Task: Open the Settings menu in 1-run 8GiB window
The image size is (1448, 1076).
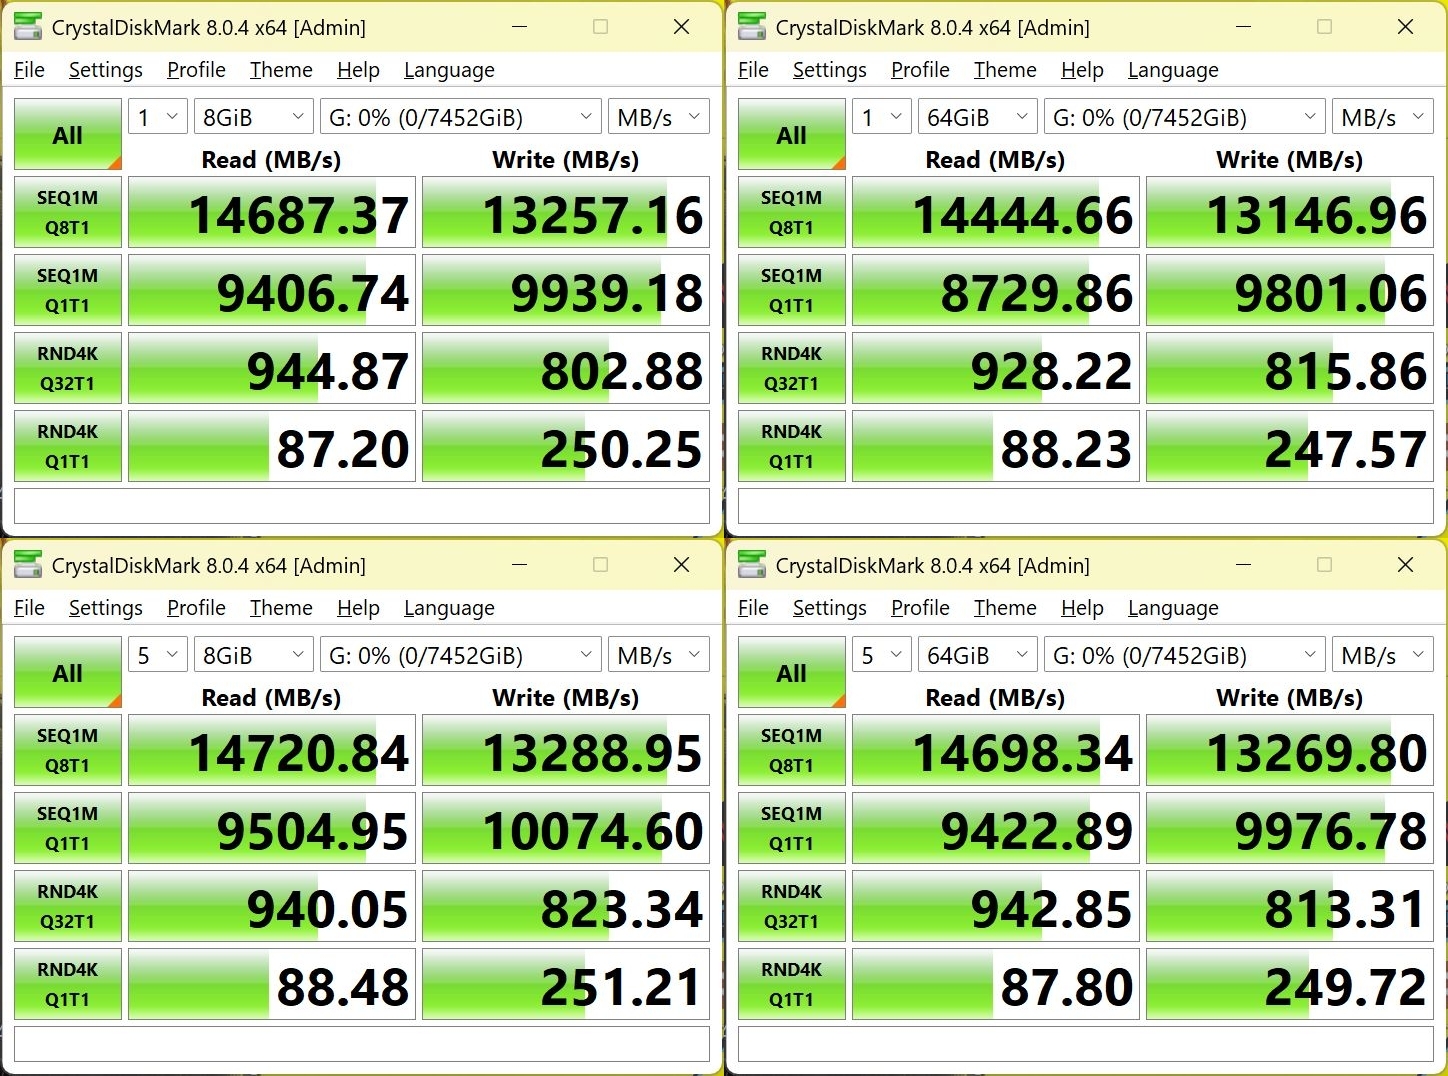Action: (105, 70)
